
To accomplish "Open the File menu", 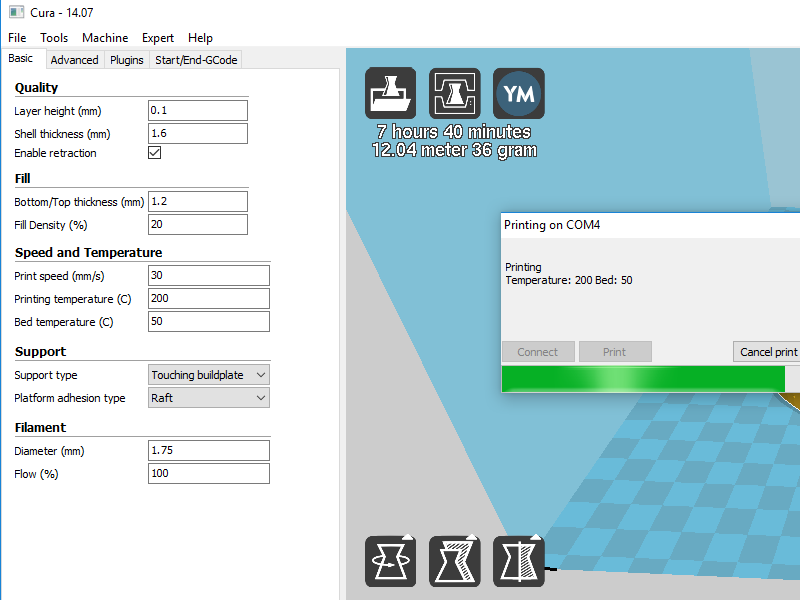I will [17, 38].
